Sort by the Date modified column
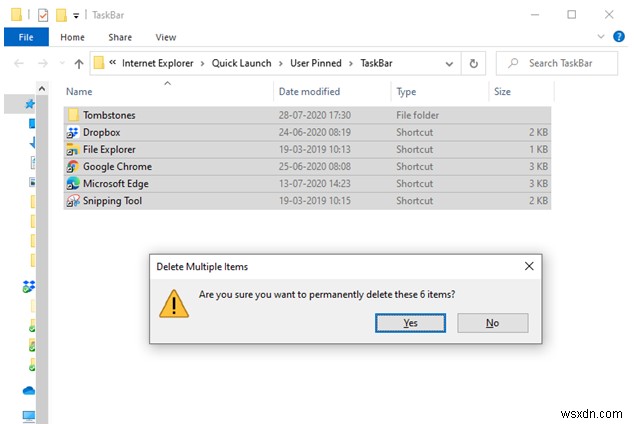The image size is (634, 424). (309, 92)
